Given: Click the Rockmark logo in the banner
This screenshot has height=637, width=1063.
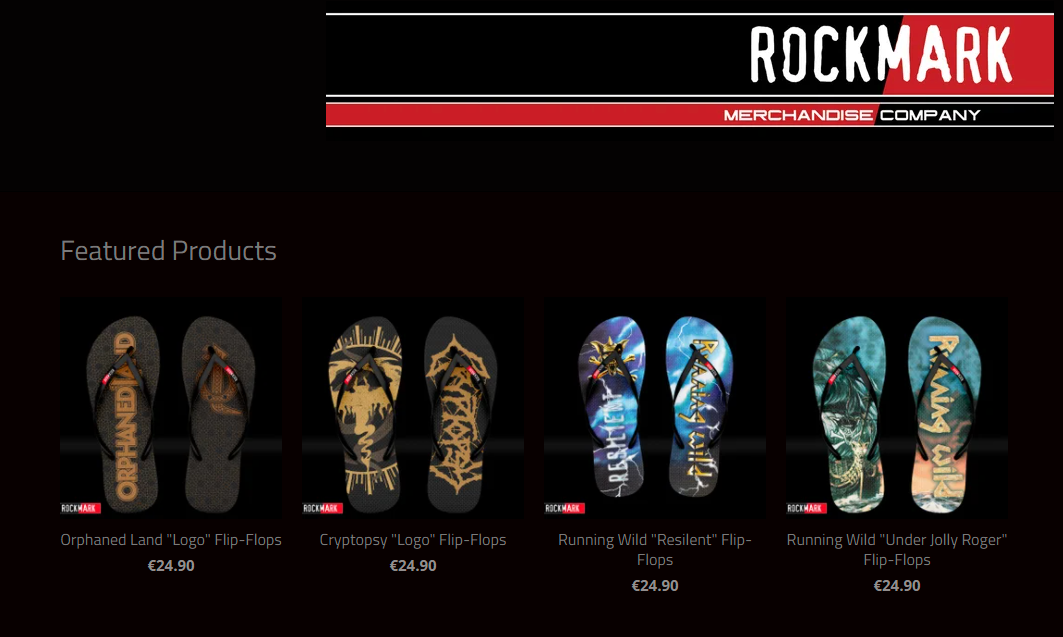Looking at the screenshot, I should tap(881, 55).
